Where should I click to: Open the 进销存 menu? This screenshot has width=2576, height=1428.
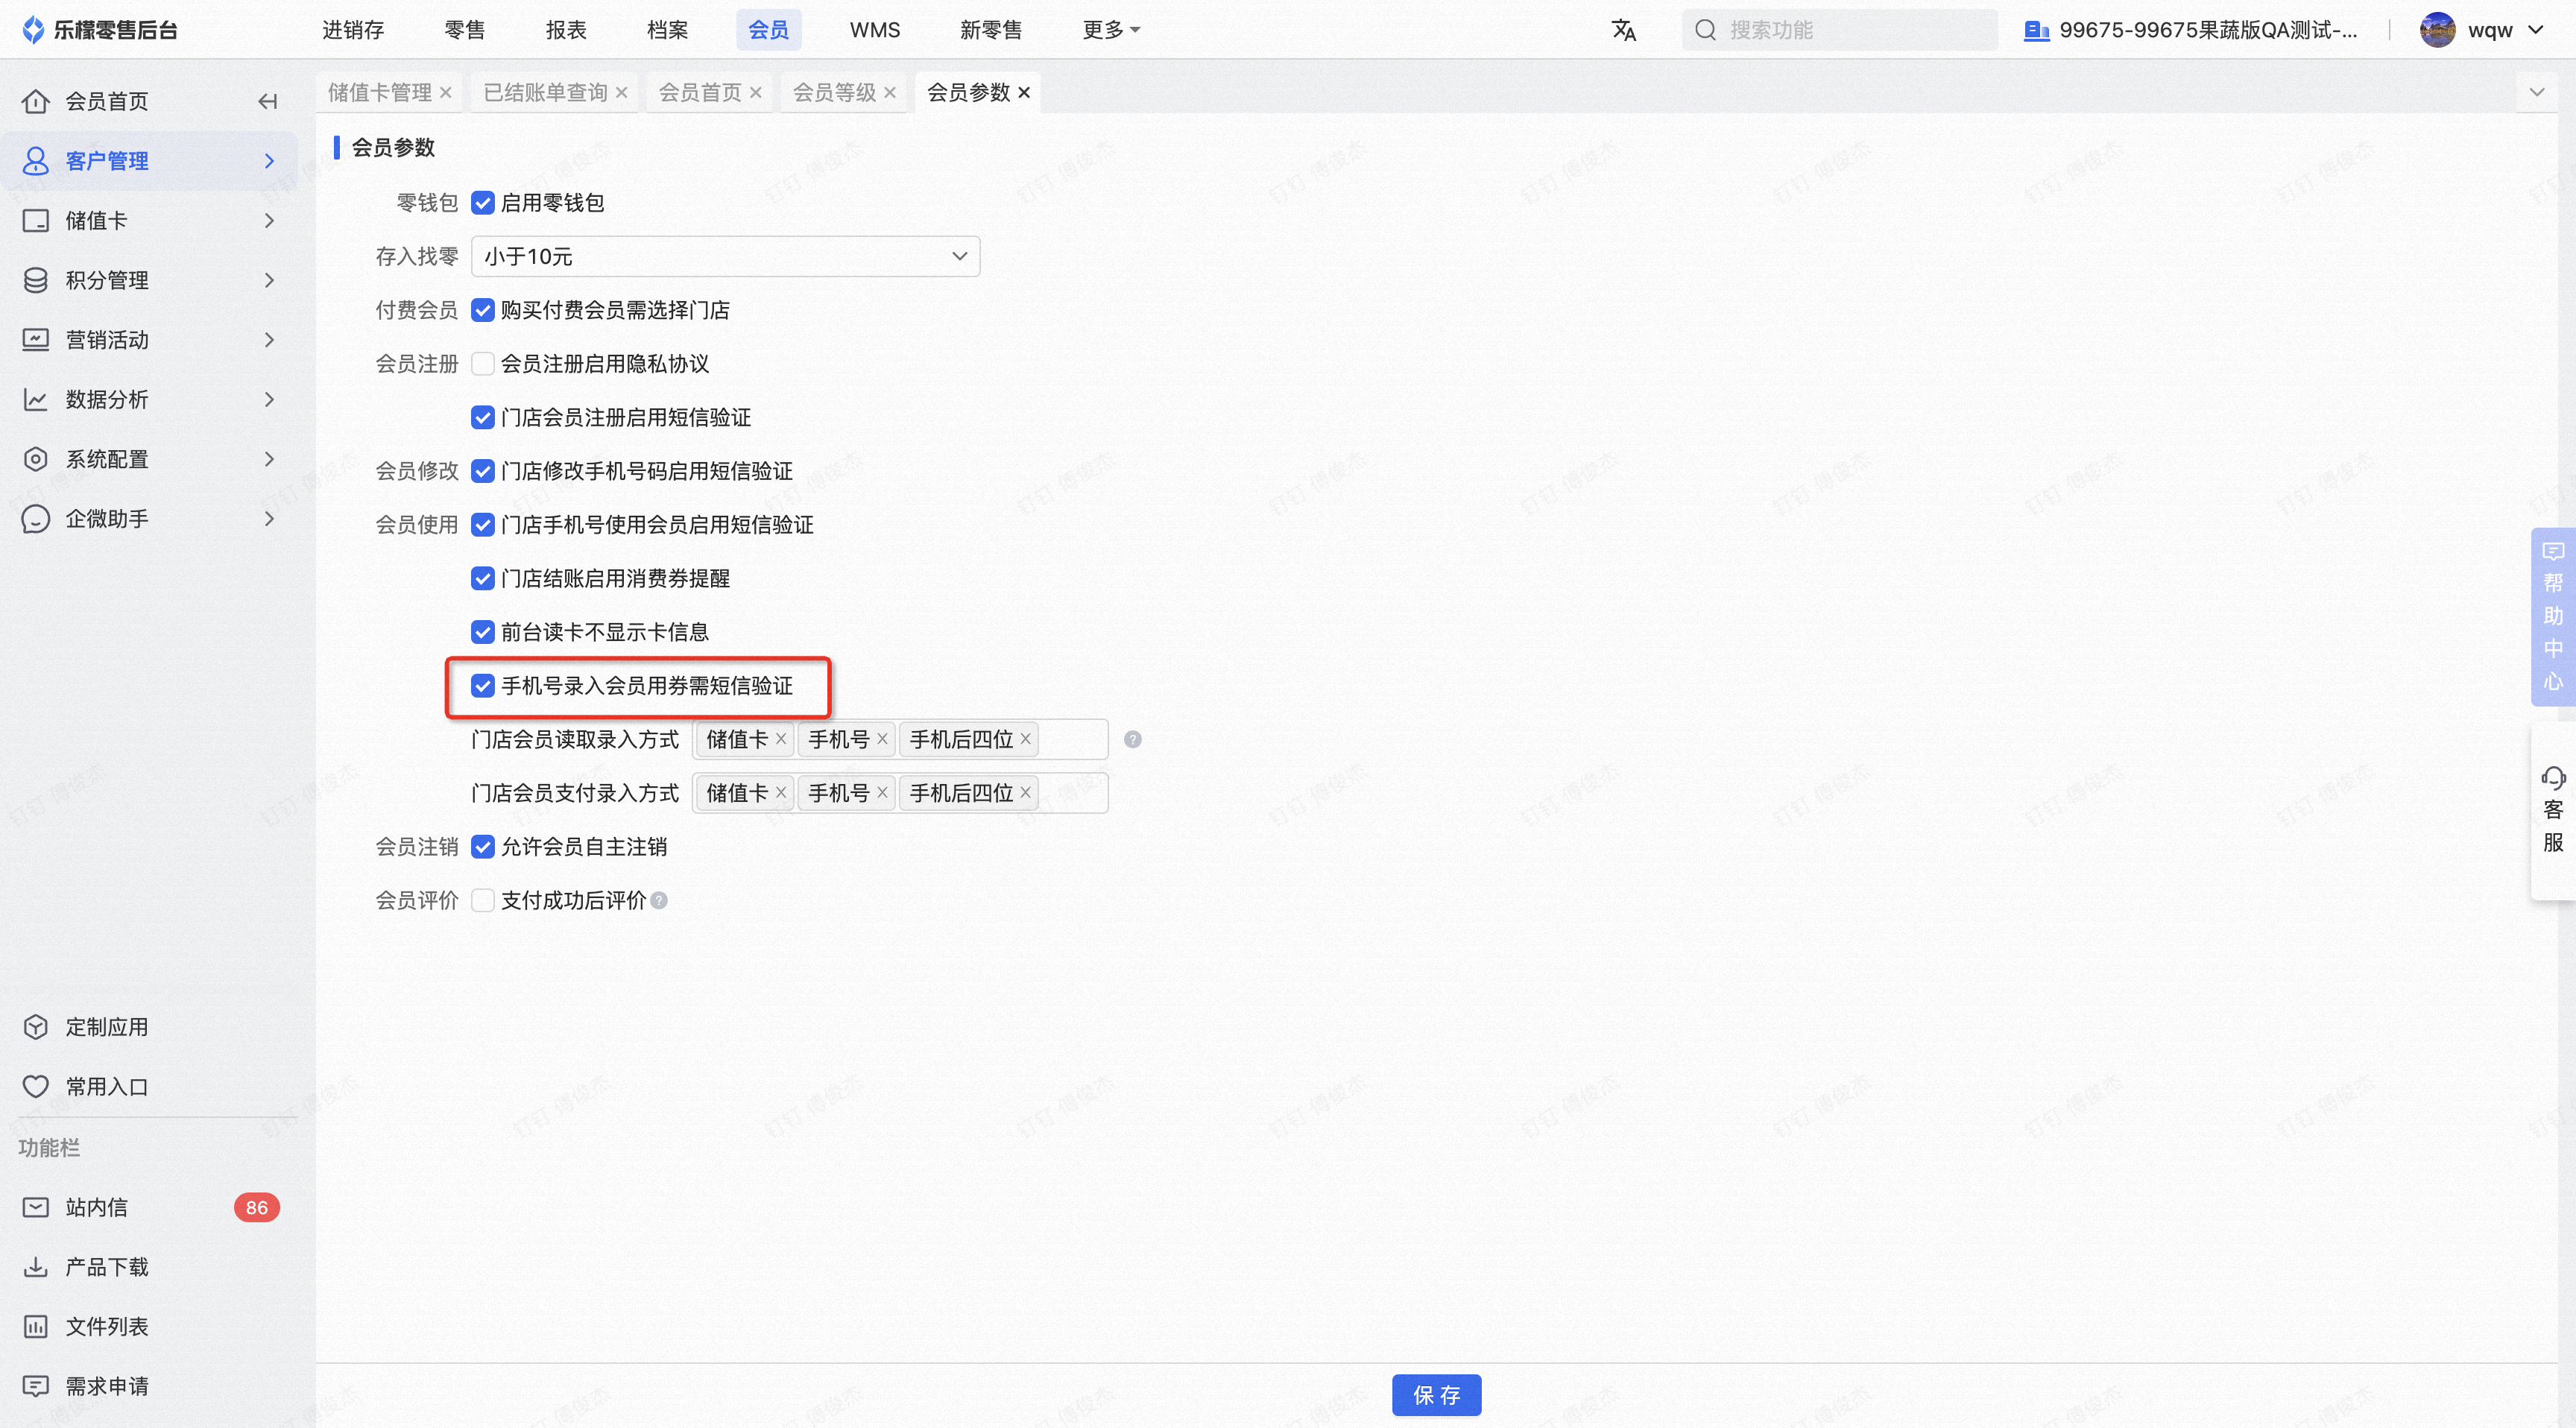point(353,30)
